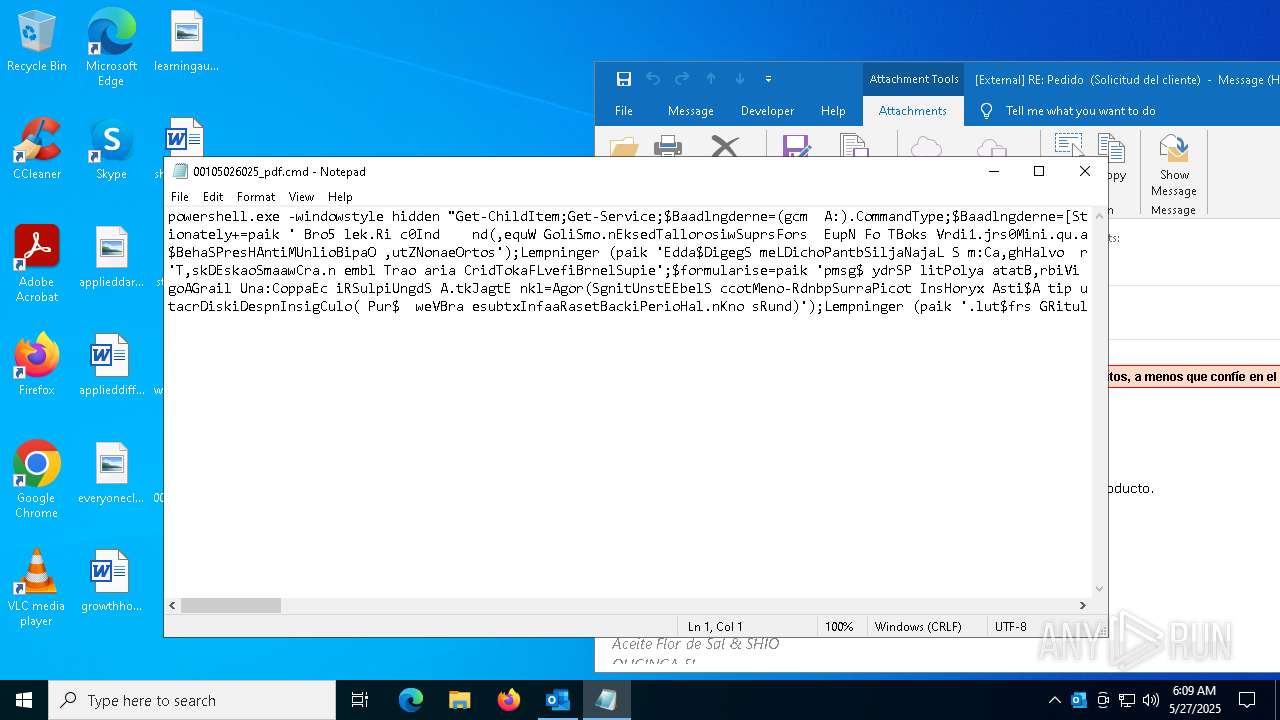Open Task View from taskbar
The width and height of the screenshot is (1280, 720).
[x=360, y=700]
